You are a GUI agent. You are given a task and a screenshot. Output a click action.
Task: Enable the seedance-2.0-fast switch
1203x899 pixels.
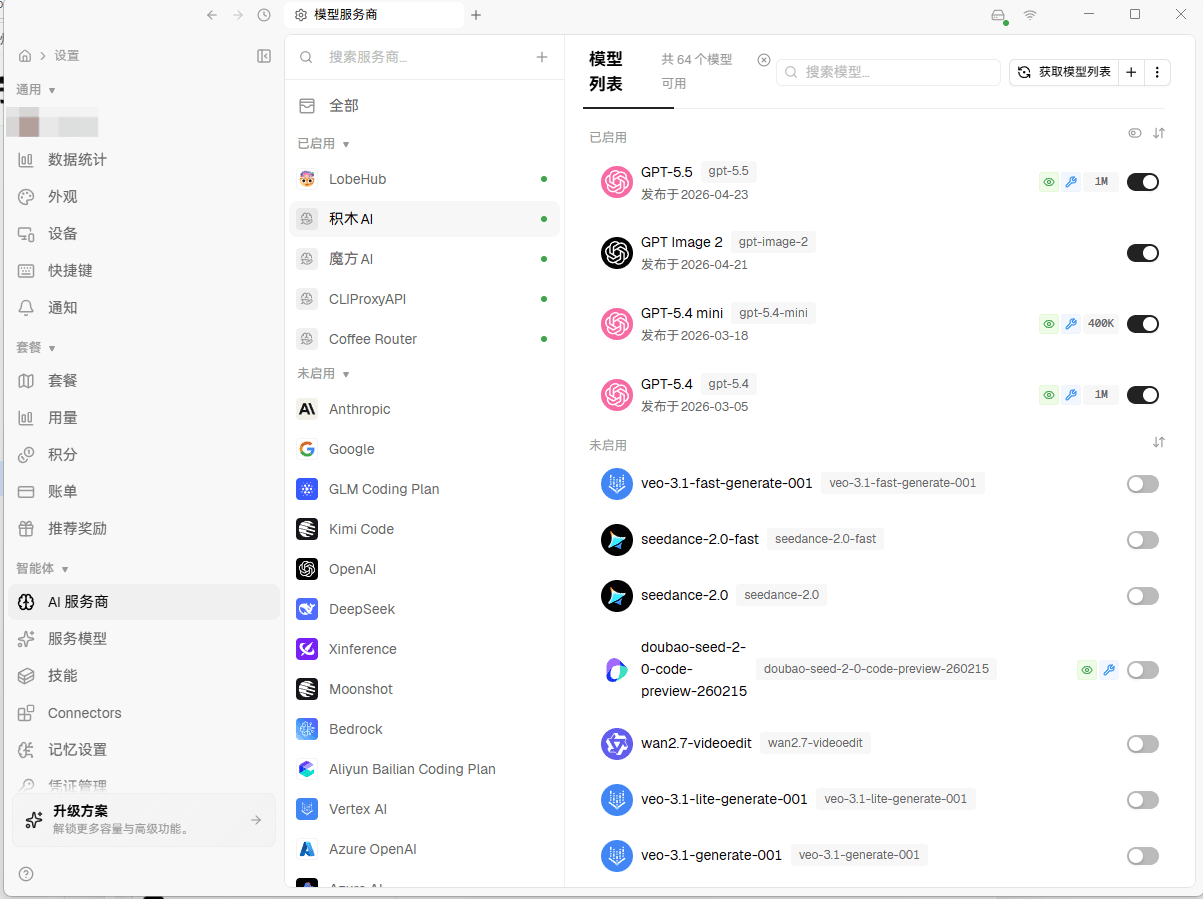point(1143,540)
